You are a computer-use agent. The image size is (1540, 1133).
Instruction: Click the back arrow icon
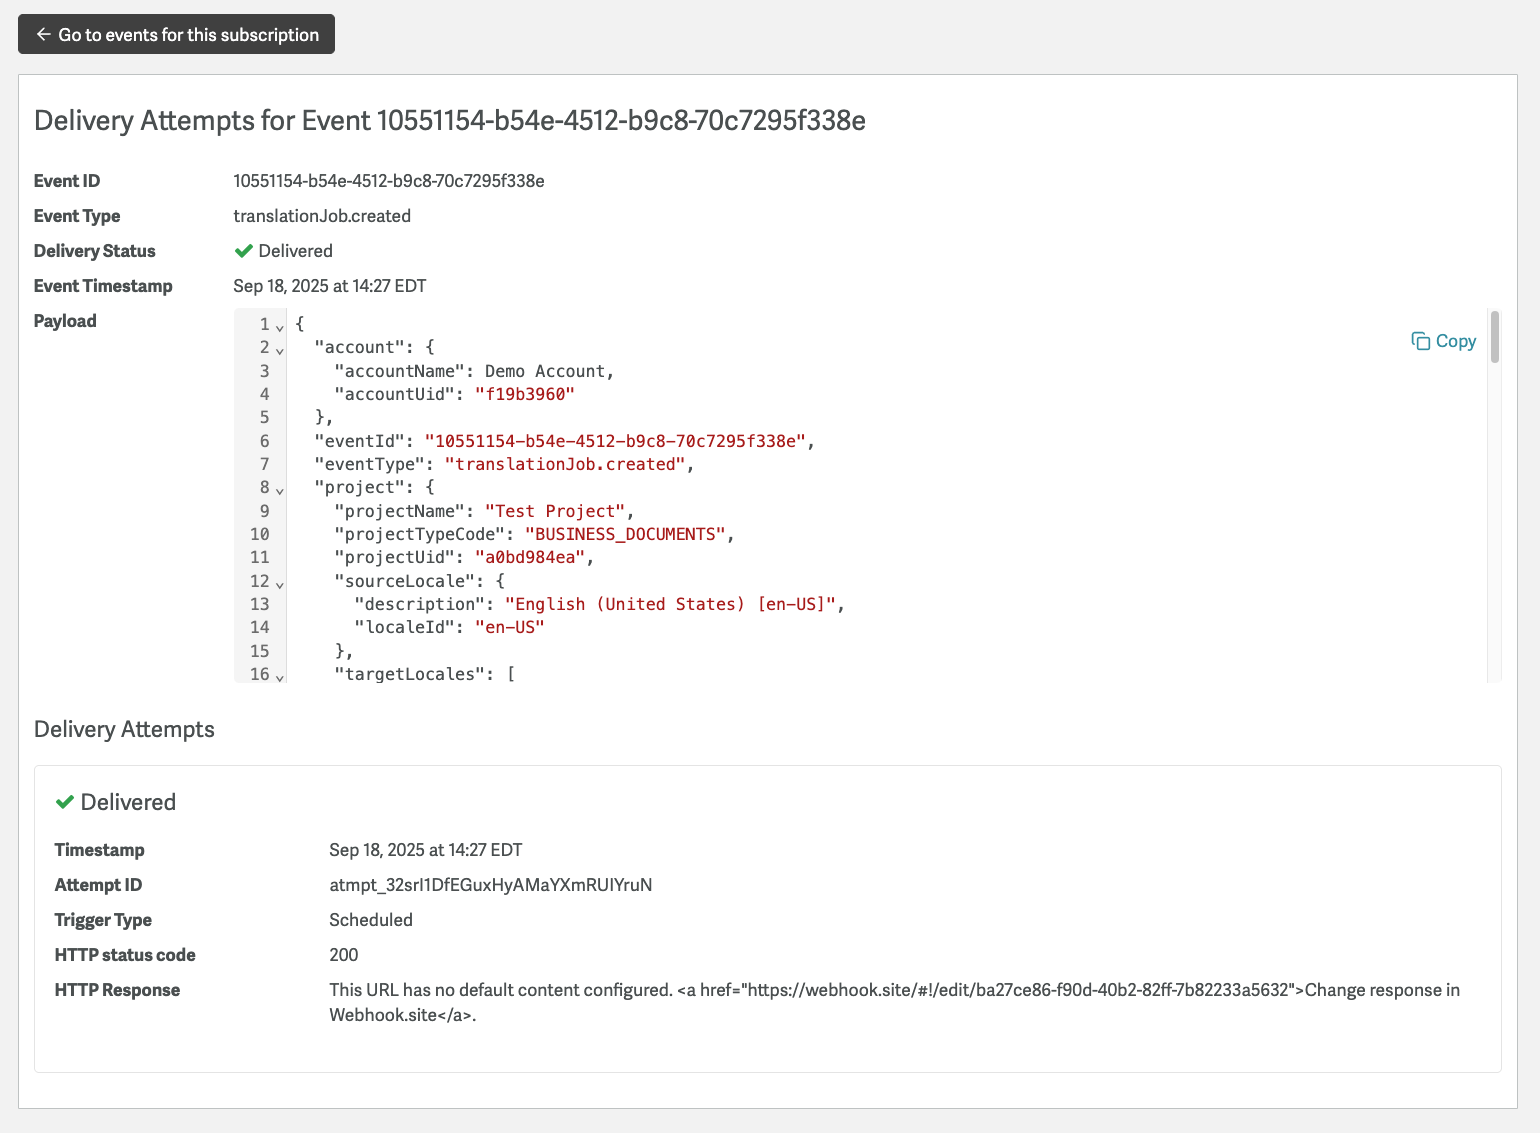(x=43, y=34)
